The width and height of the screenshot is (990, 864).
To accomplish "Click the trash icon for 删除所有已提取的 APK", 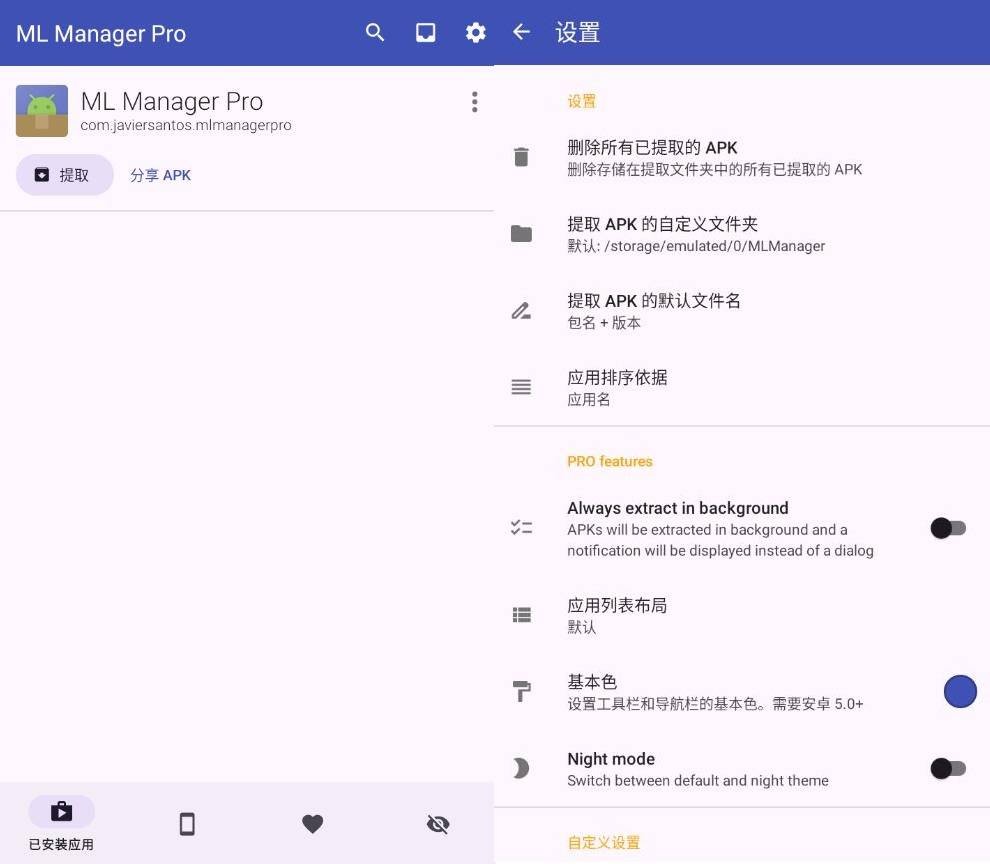I will (x=521, y=157).
